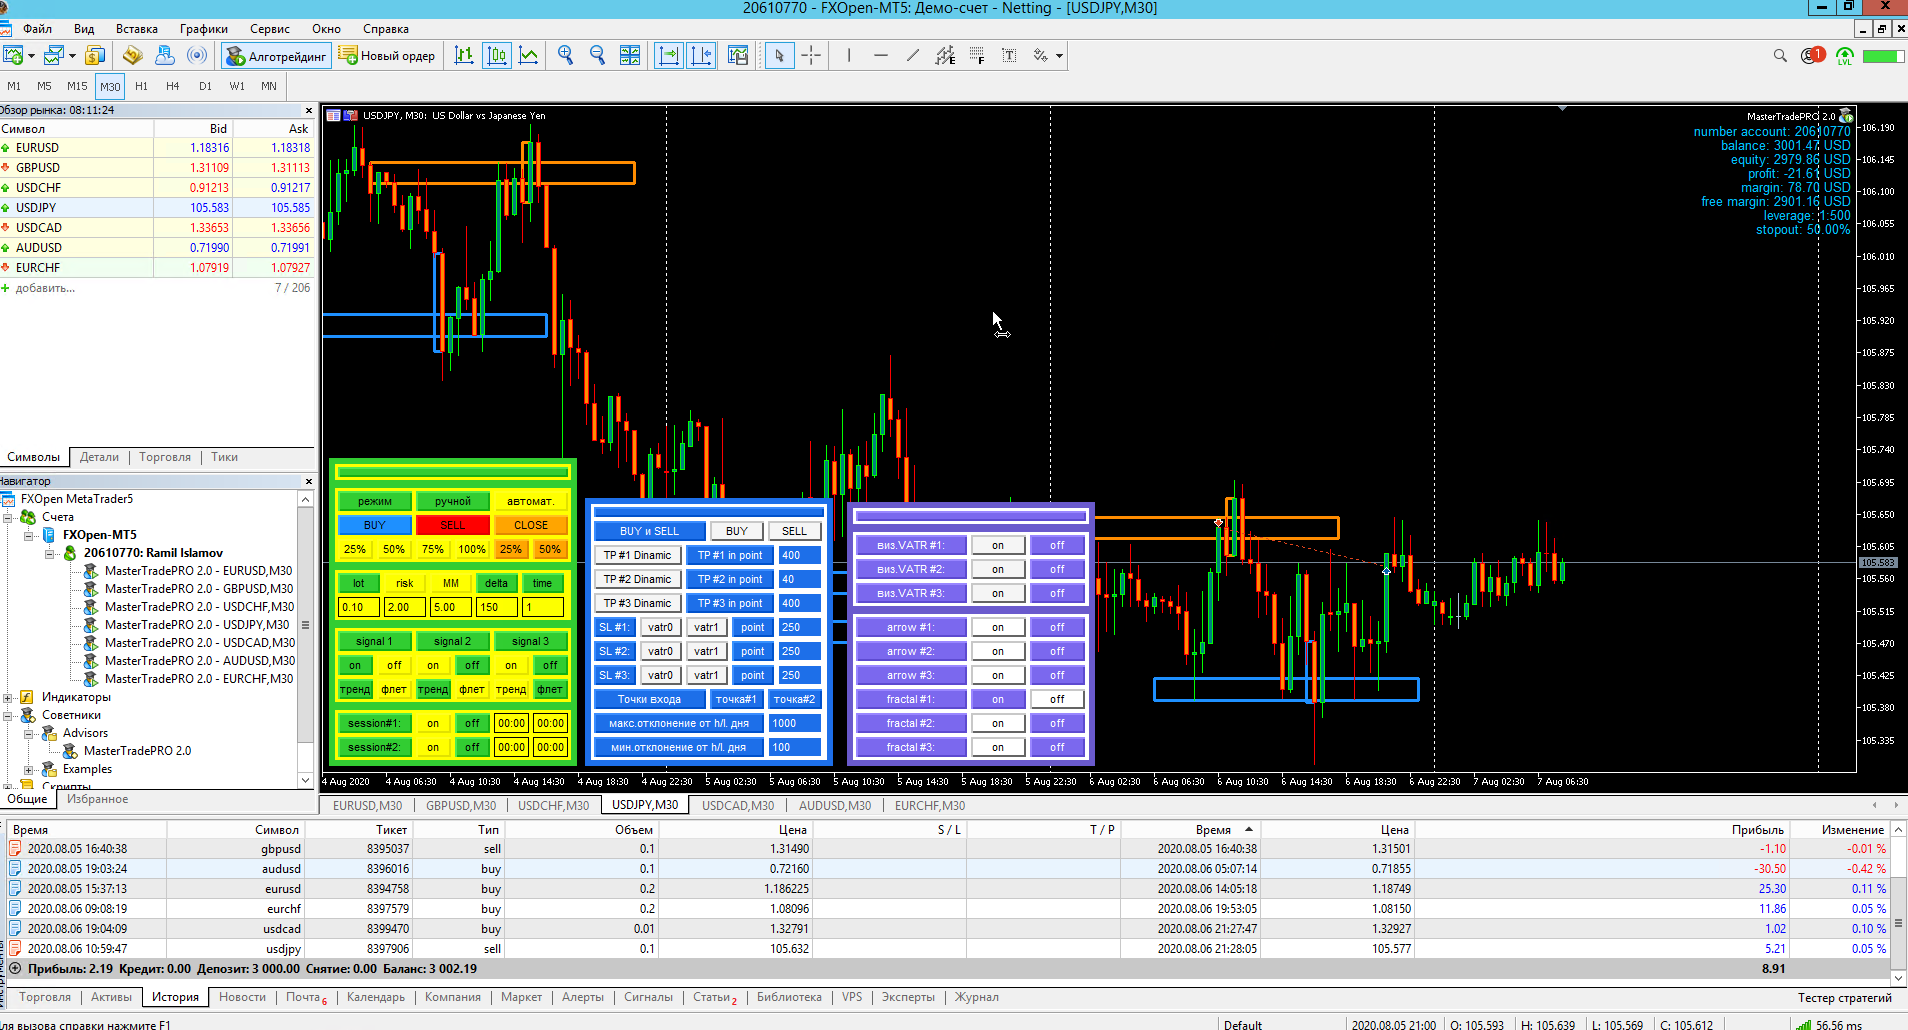Open new chart dropdown arrow
Image resolution: width=1908 pixels, height=1030 pixels.
click(x=31, y=56)
